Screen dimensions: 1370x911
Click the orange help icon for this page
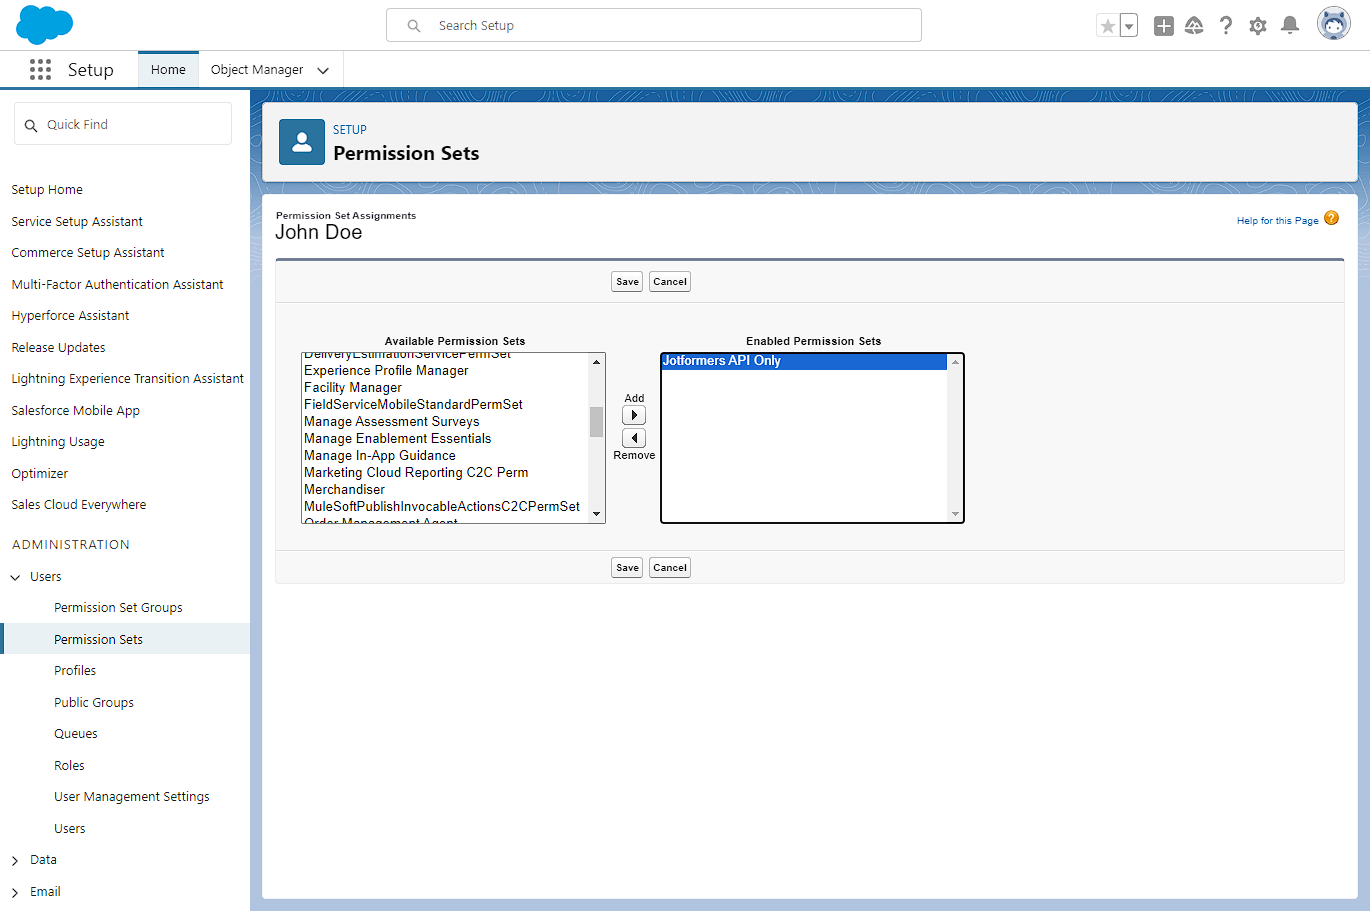click(1331, 218)
